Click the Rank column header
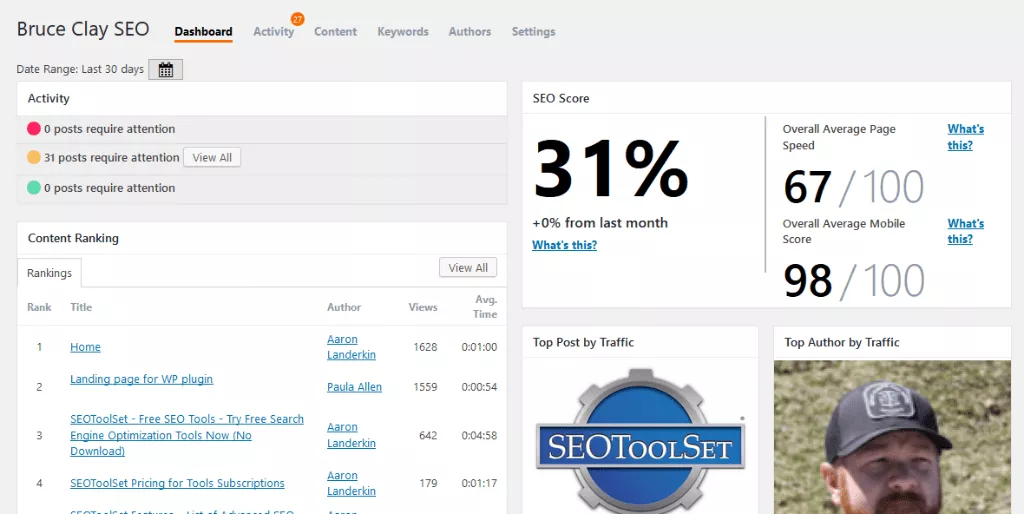1024x514 pixels. coord(39,307)
